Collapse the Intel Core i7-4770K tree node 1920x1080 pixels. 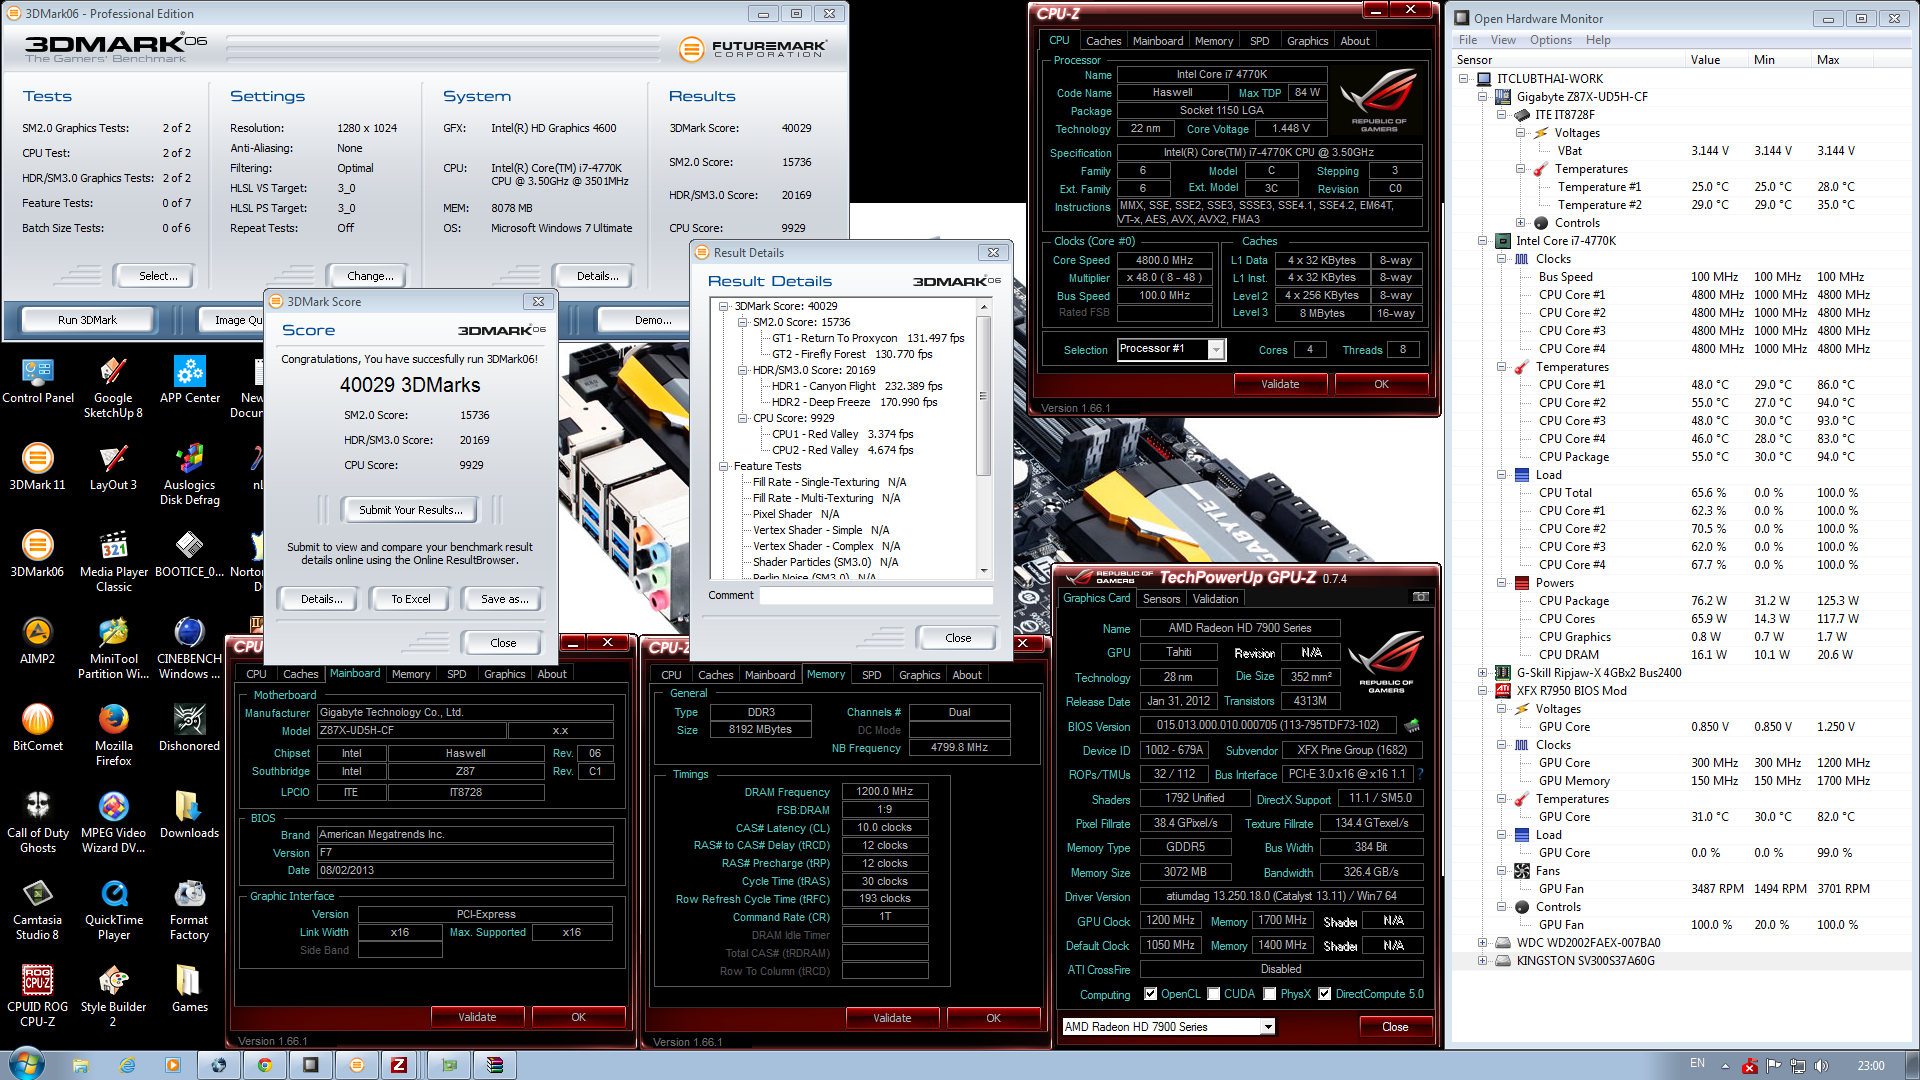(1483, 241)
